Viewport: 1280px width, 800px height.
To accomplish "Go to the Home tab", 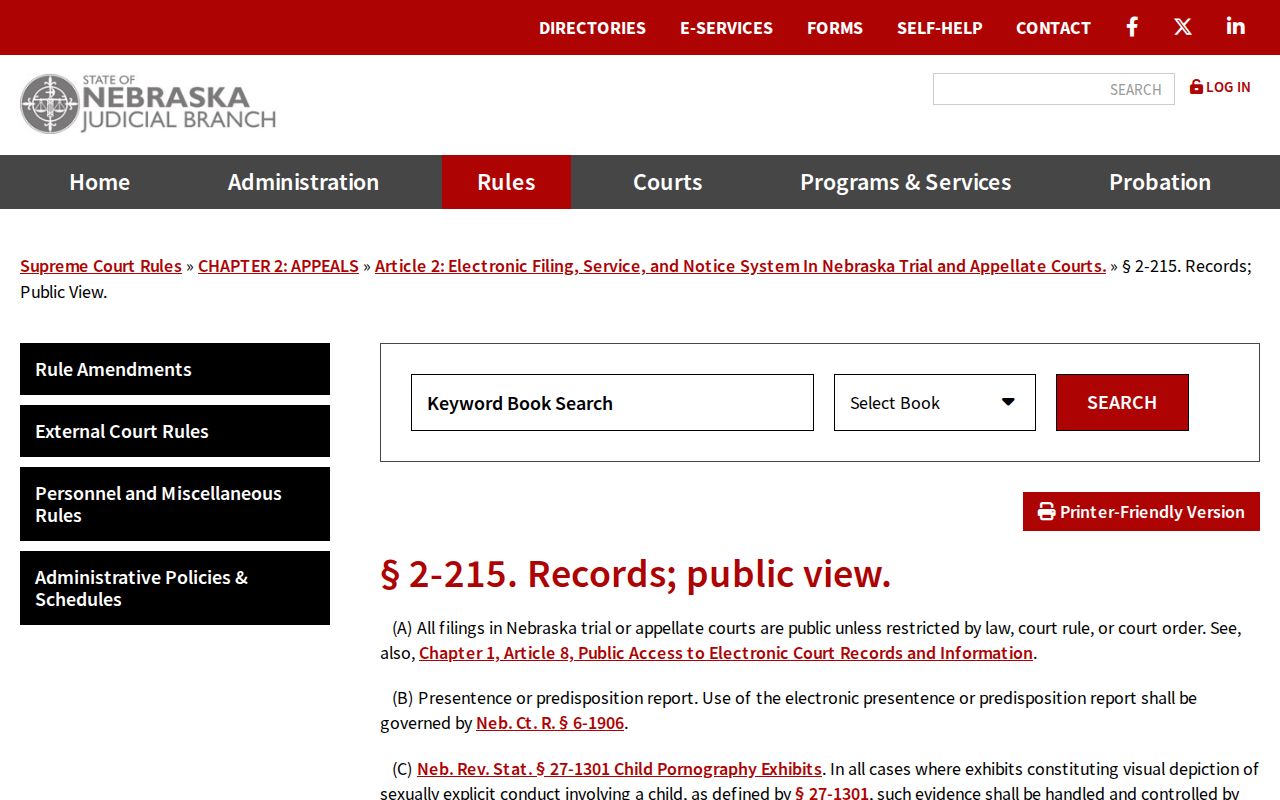I will point(99,182).
